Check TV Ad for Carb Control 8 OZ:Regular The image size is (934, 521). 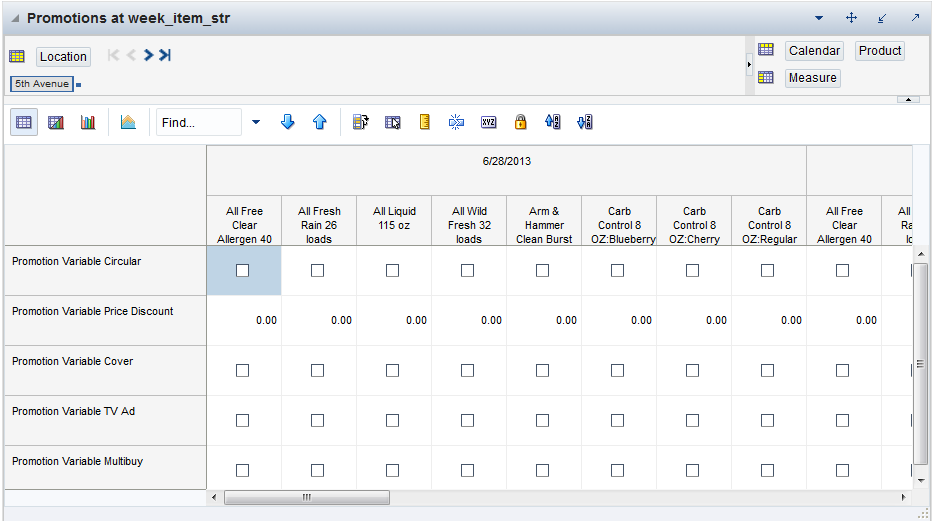pyautogui.click(x=768, y=421)
